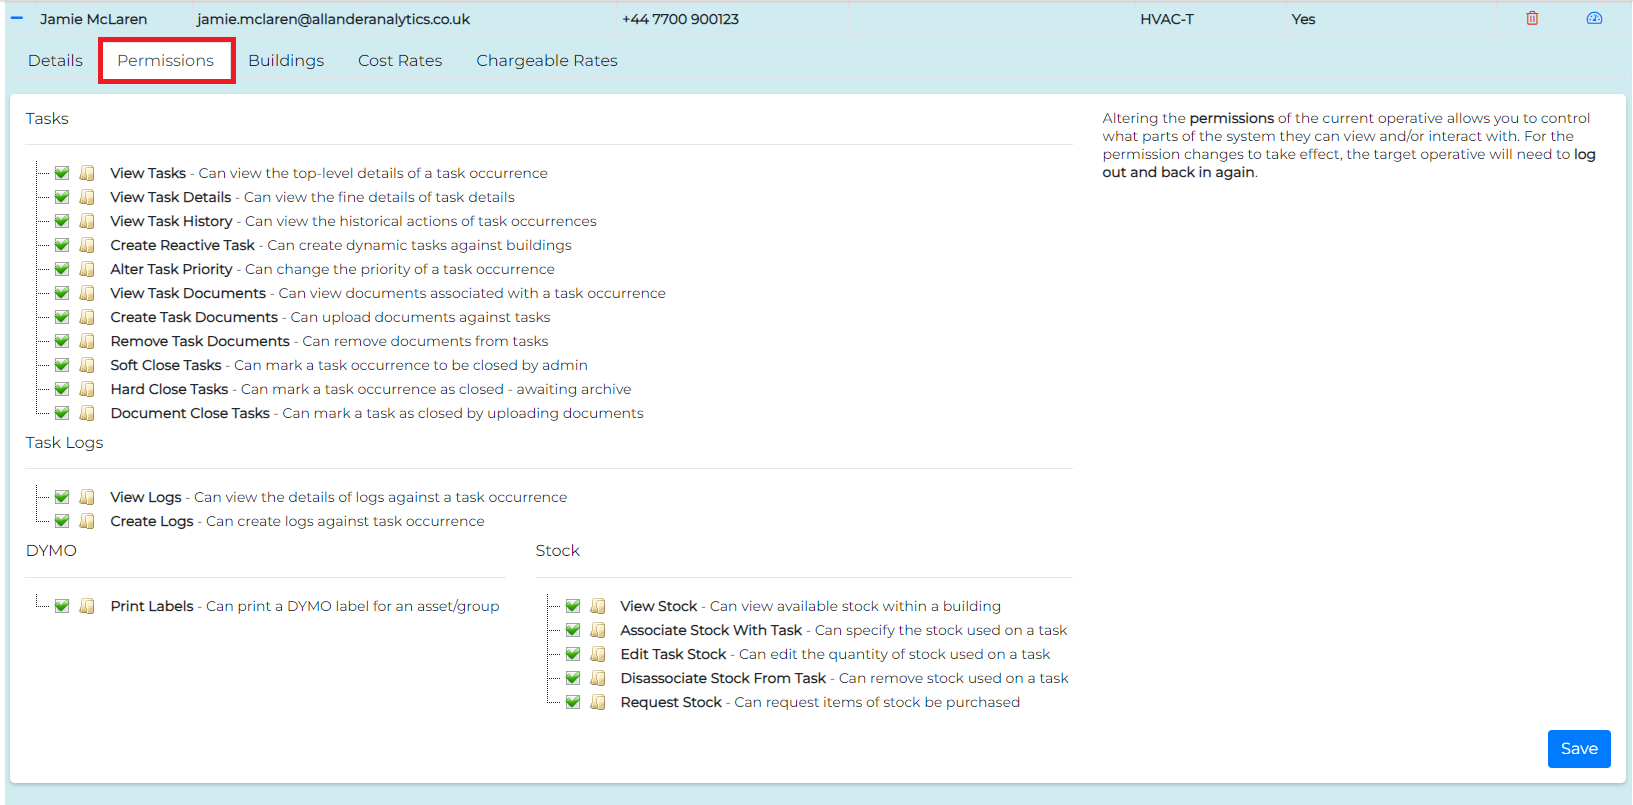Click the folder icon beside Print Labels
This screenshot has width=1633, height=805.
[87, 606]
